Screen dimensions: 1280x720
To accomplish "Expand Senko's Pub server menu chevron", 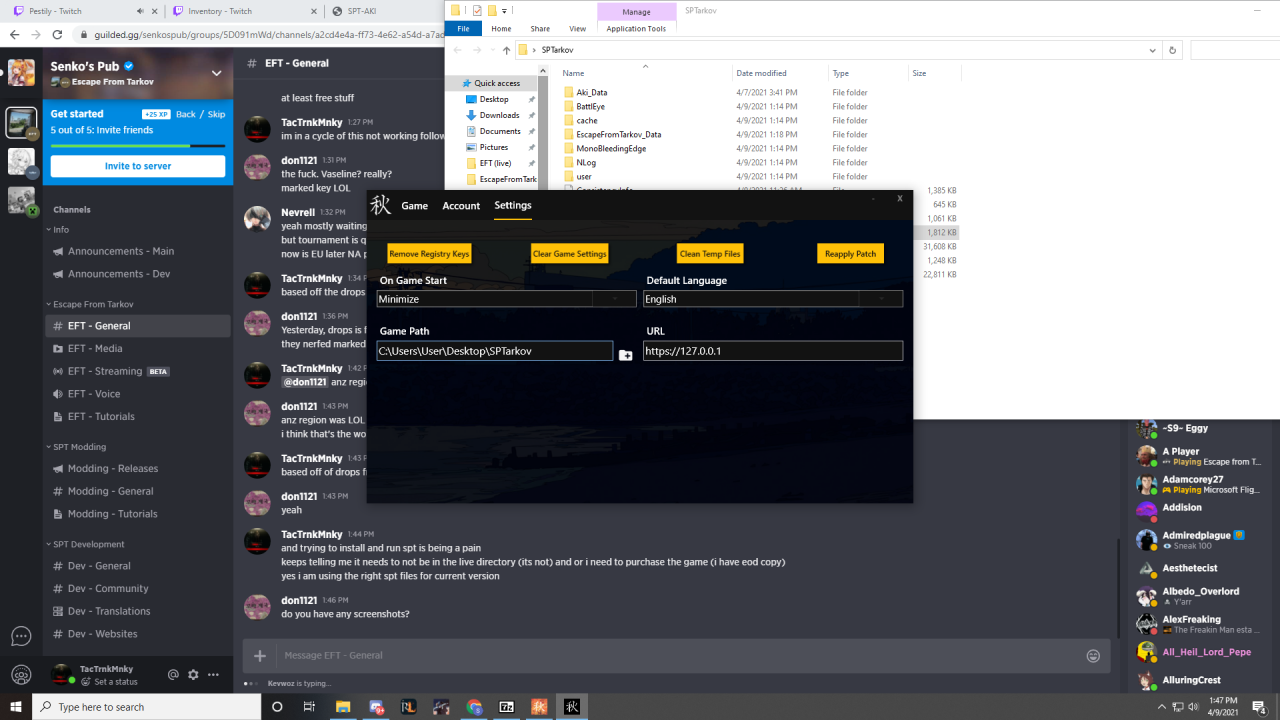I will pos(216,73).
